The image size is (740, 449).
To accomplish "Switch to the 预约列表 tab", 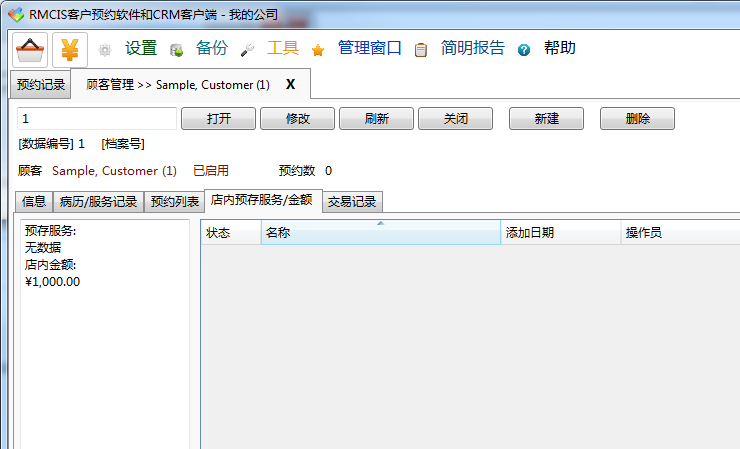I will [175, 202].
